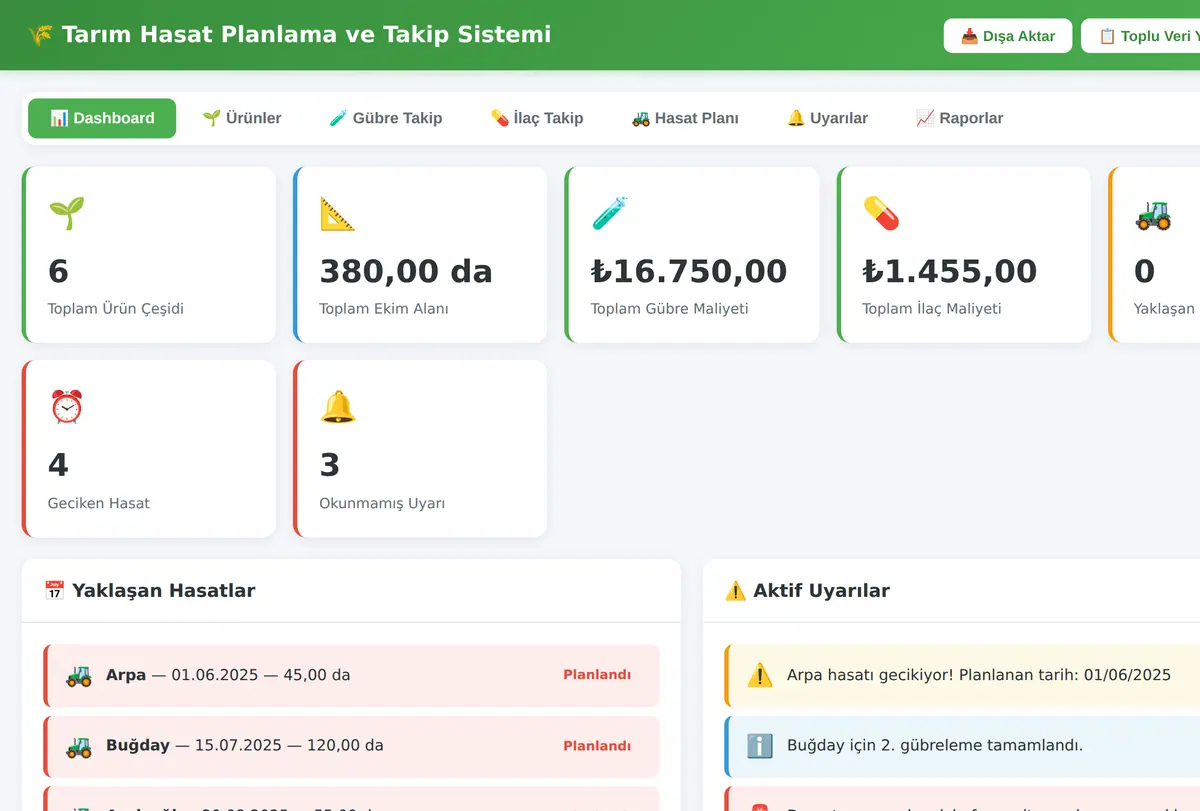Open the Gübre Takip tab
The image size is (1200, 811).
click(x=386, y=118)
